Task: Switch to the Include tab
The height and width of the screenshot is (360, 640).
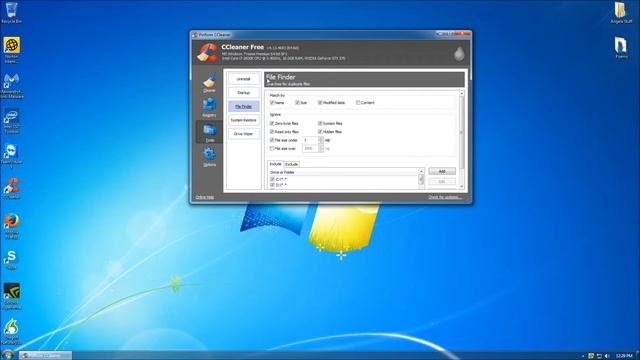Action: click(276, 164)
